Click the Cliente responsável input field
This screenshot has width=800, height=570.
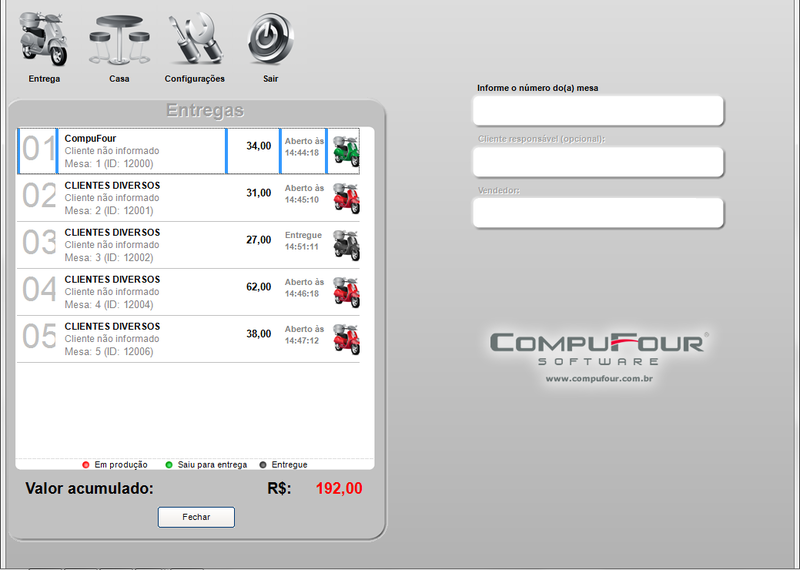(x=598, y=162)
